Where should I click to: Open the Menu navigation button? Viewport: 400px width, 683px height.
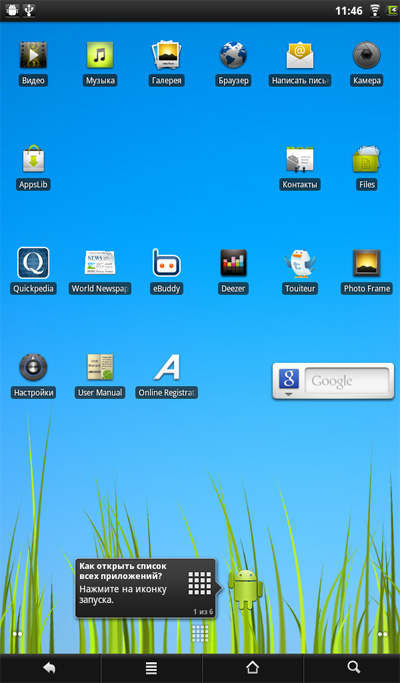pyautogui.click(x=151, y=667)
